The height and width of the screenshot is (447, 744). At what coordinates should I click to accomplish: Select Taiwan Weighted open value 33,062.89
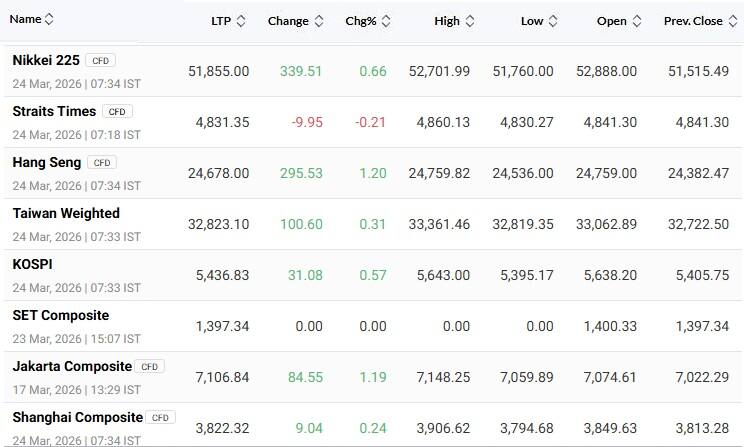tap(606, 224)
